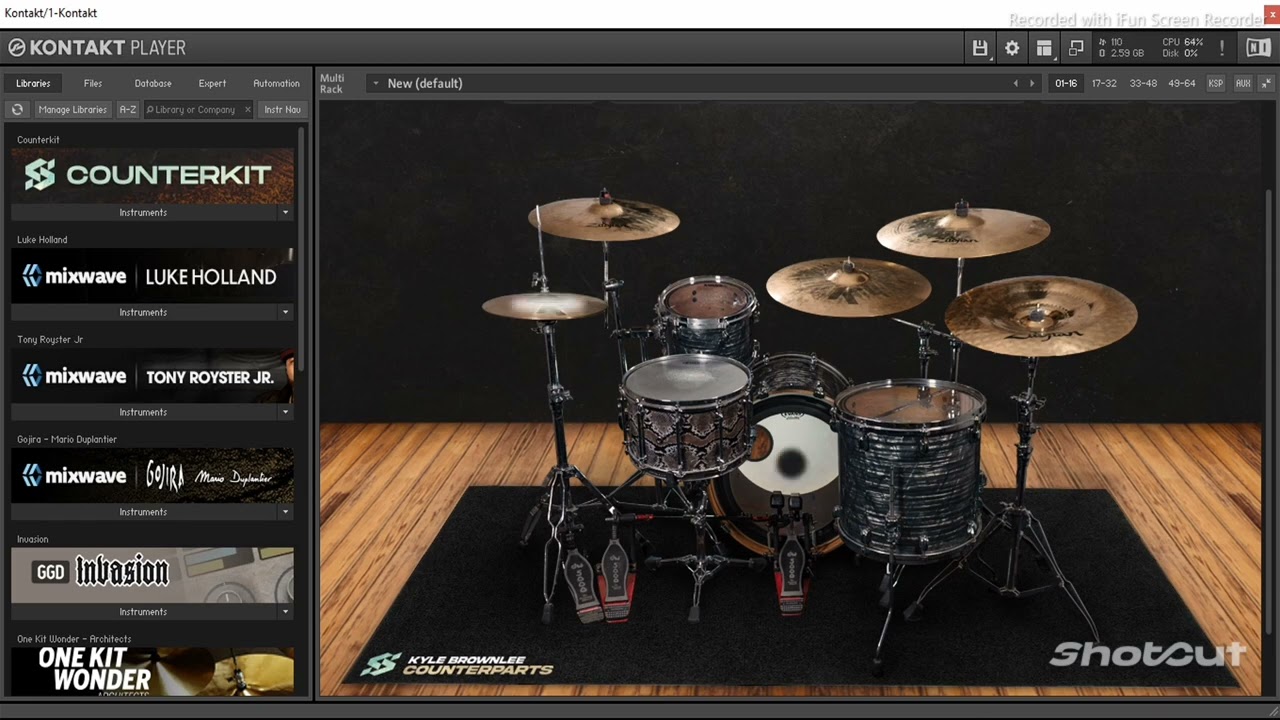The width and height of the screenshot is (1280, 720).
Task: Go to the previous multi with left arrow
Action: pos(1016,83)
